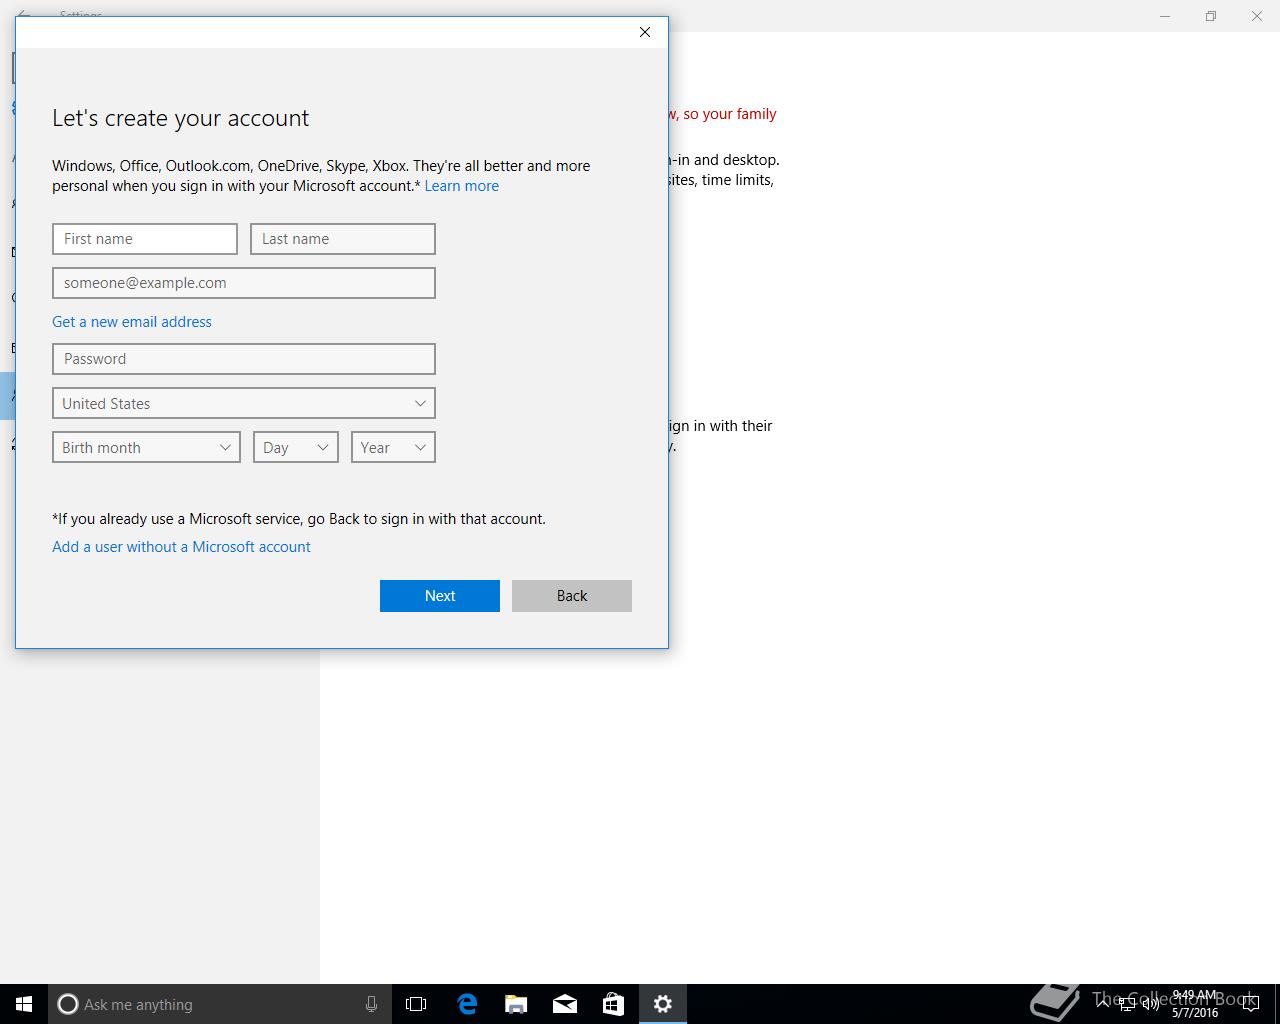Click Add a user without a Microsoft account
Image resolution: width=1280 pixels, height=1024 pixels.
(x=181, y=547)
